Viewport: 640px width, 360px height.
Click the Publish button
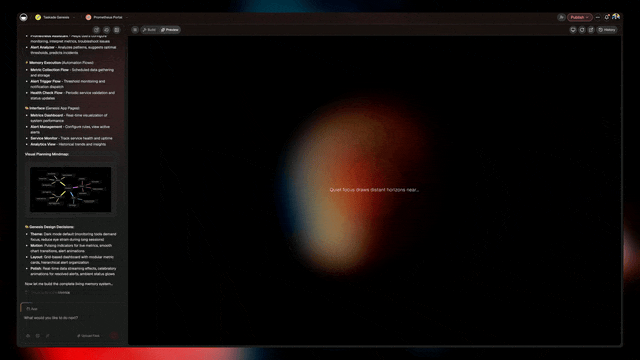[x=579, y=17]
